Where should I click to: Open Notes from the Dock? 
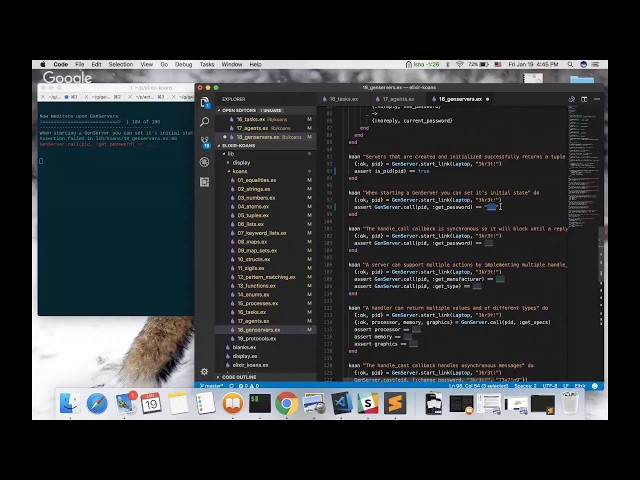coord(178,404)
